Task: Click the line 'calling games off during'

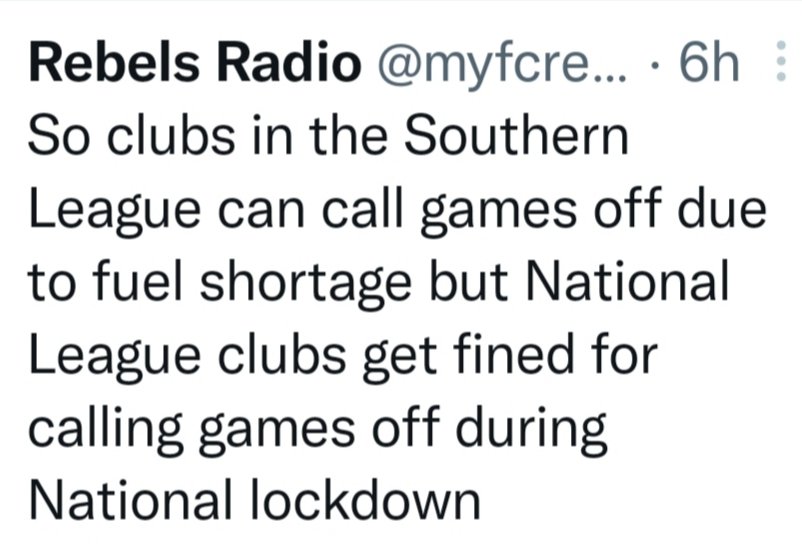Action: 318,429
